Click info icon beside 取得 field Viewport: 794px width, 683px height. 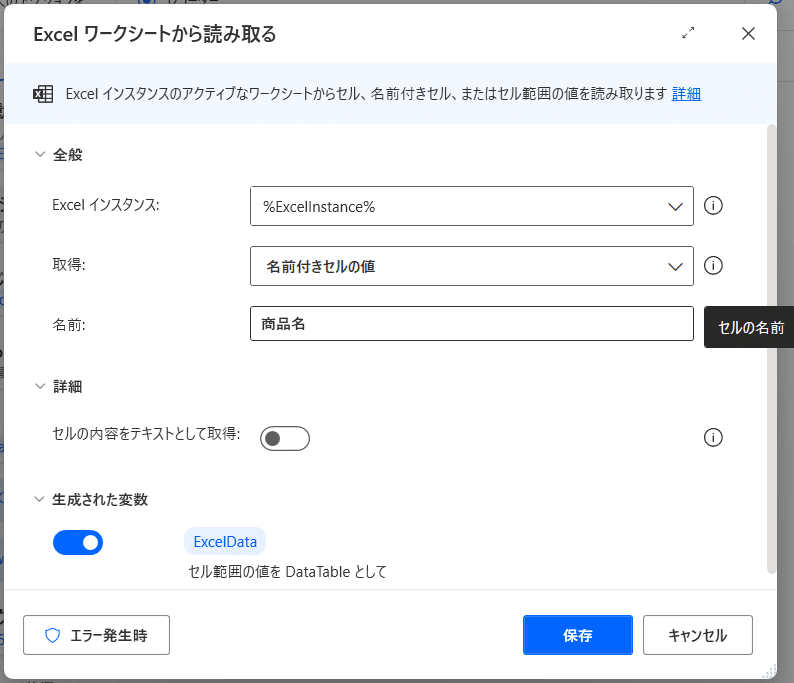(x=713, y=265)
